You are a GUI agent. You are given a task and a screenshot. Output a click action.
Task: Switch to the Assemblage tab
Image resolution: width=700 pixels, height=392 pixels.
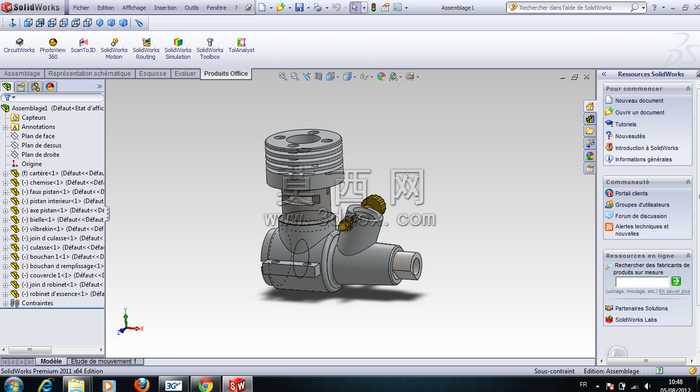pos(22,73)
